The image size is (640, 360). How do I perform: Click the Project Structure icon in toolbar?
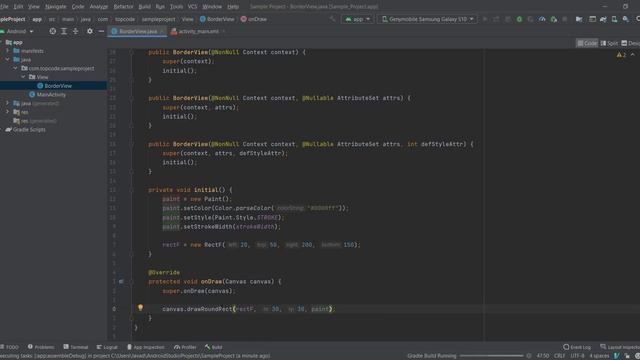click(x=579, y=19)
